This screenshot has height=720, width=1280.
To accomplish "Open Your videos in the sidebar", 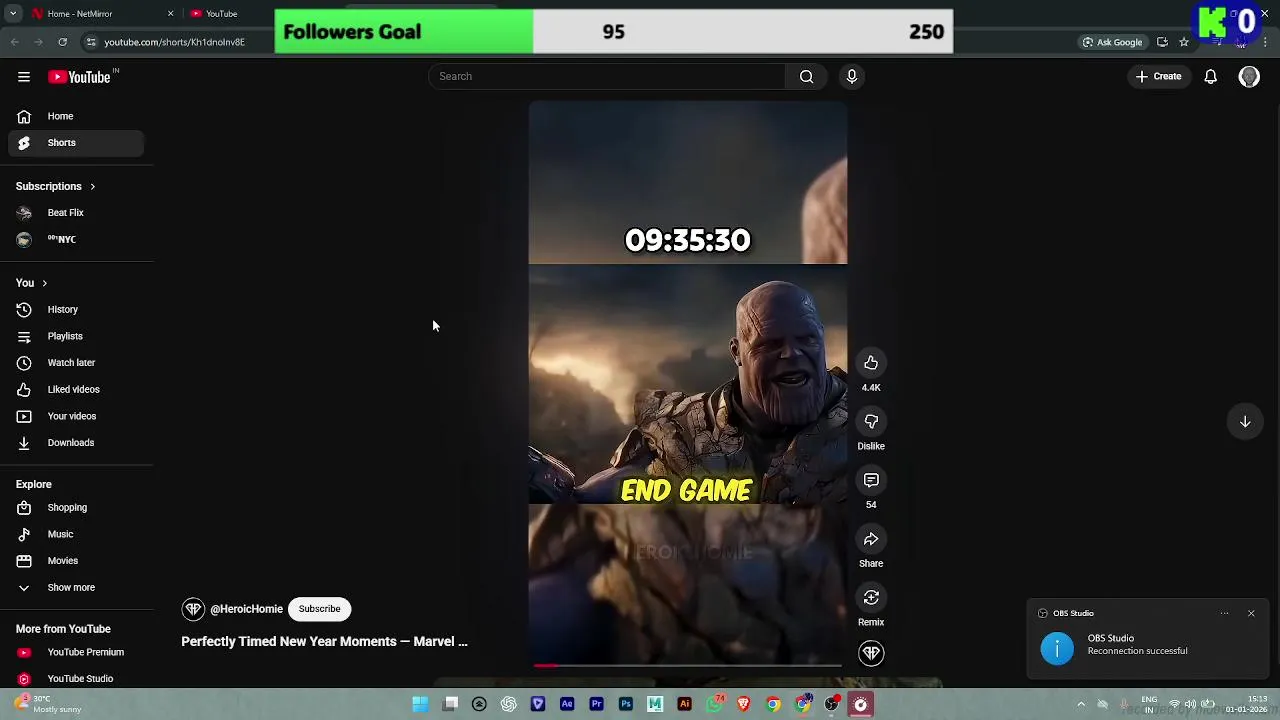I will (76, 416).
